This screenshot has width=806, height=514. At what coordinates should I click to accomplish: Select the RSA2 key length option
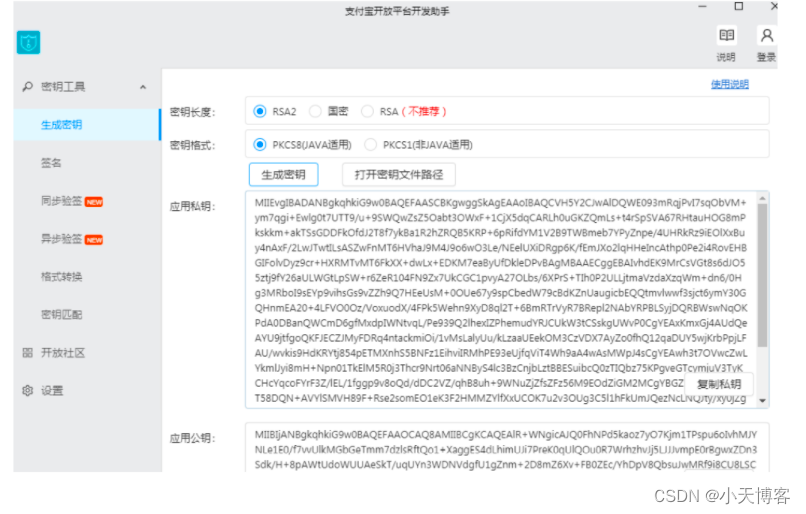[x=260, y=112]
